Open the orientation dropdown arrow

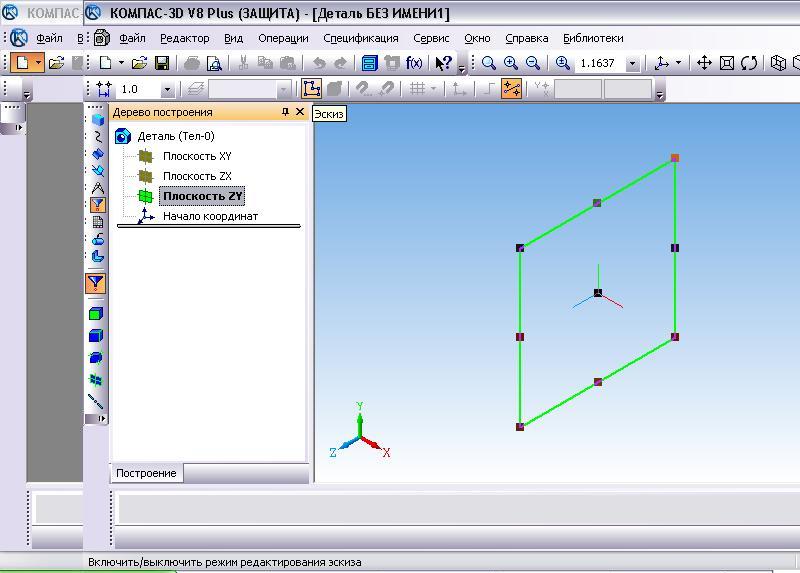[679, 63]
